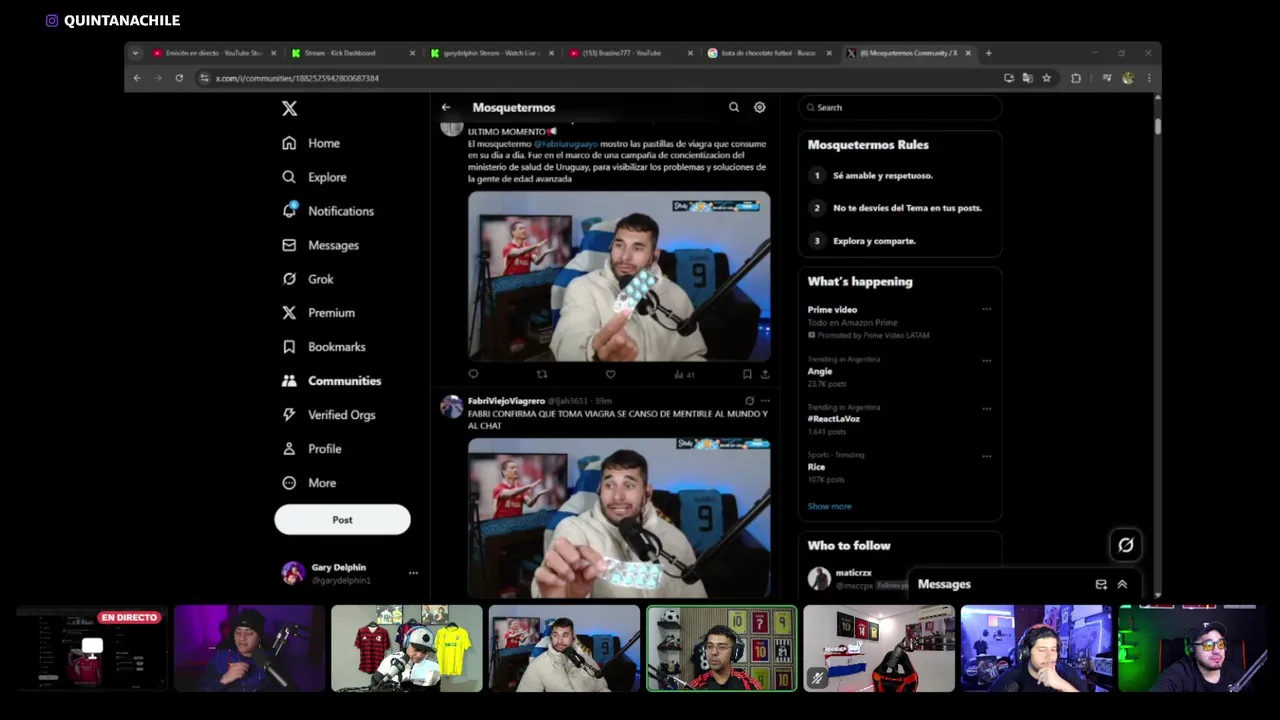Open the Notifications bell icon
This screenshot has width=1280, height=720.
289,210
